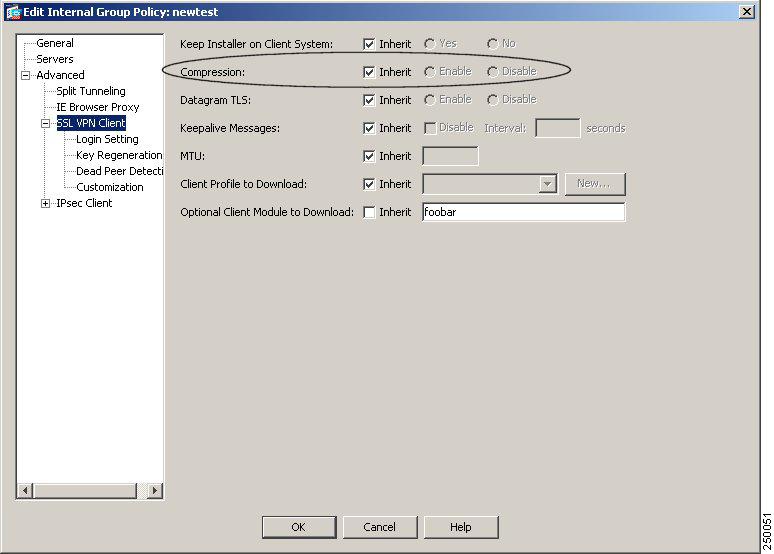Screen dimensions: 774x554
Task: Enable Inherit for Optional Client Module to Download
Action: (x=369, y=212)
